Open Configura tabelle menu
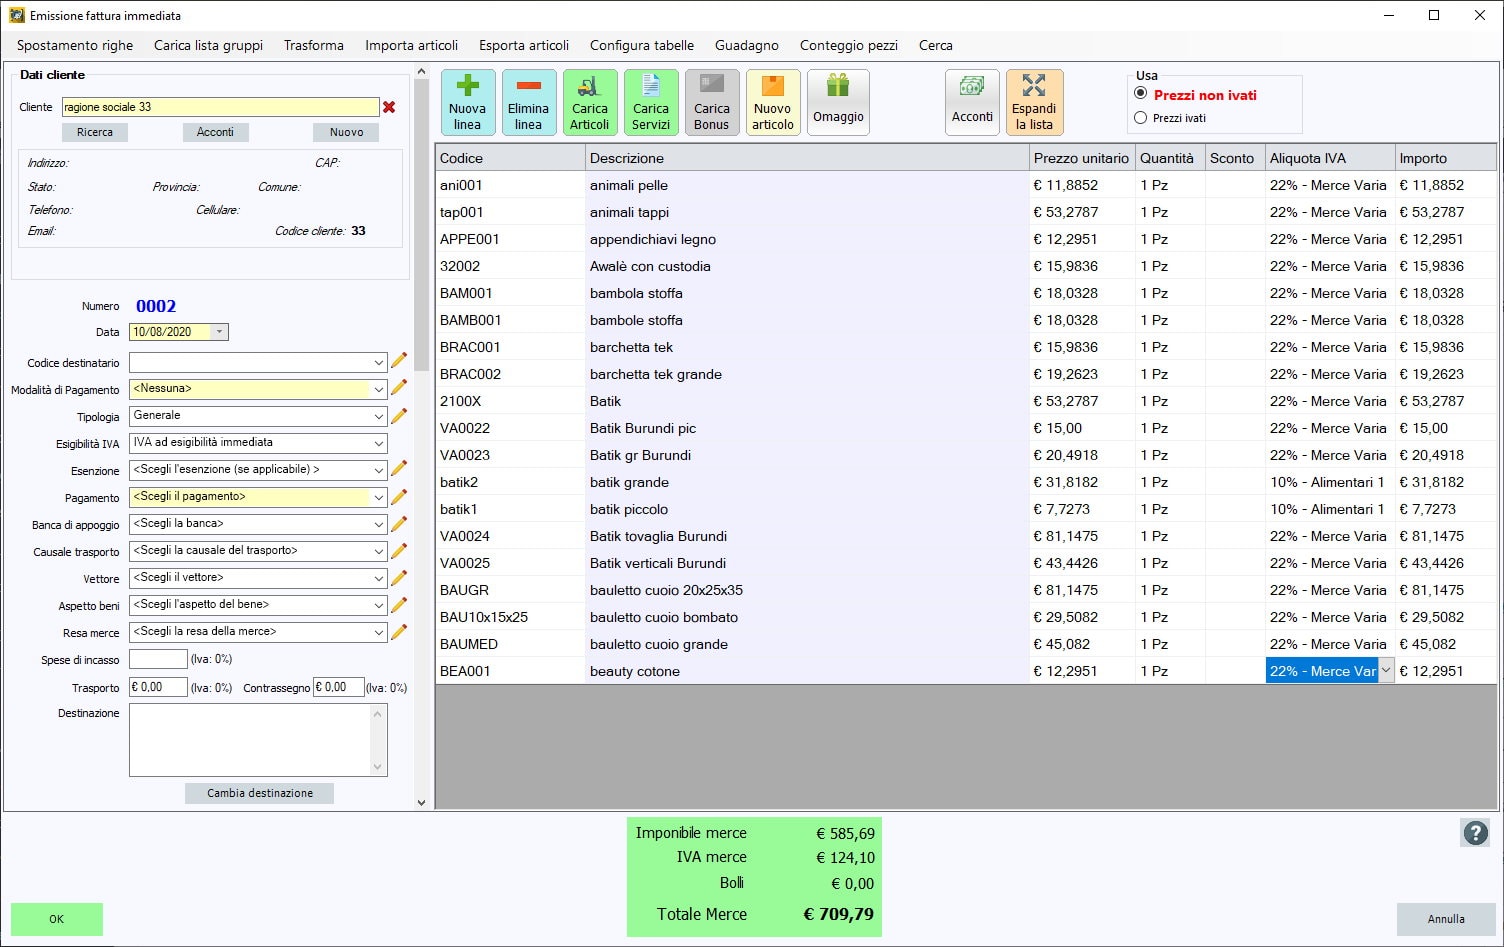Screen dimensions: 1504x947 (642, 45)
